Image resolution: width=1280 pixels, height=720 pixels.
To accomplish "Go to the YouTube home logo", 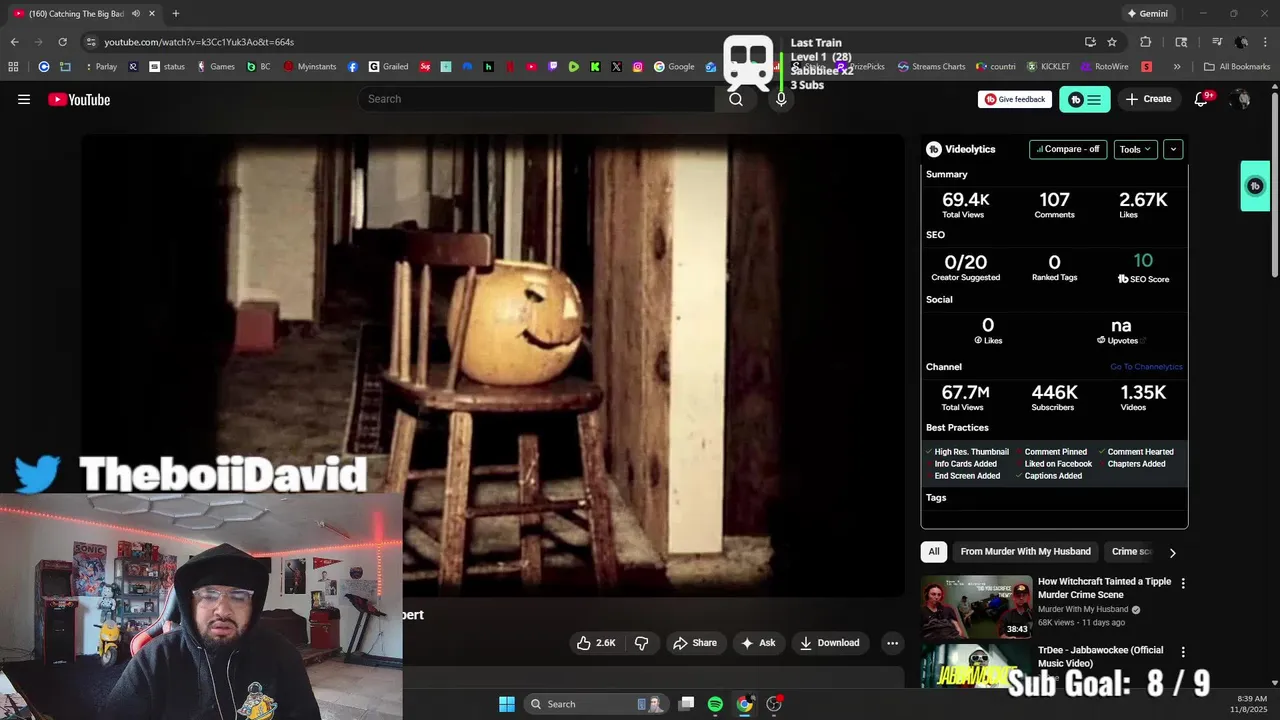I will [79, 99].
